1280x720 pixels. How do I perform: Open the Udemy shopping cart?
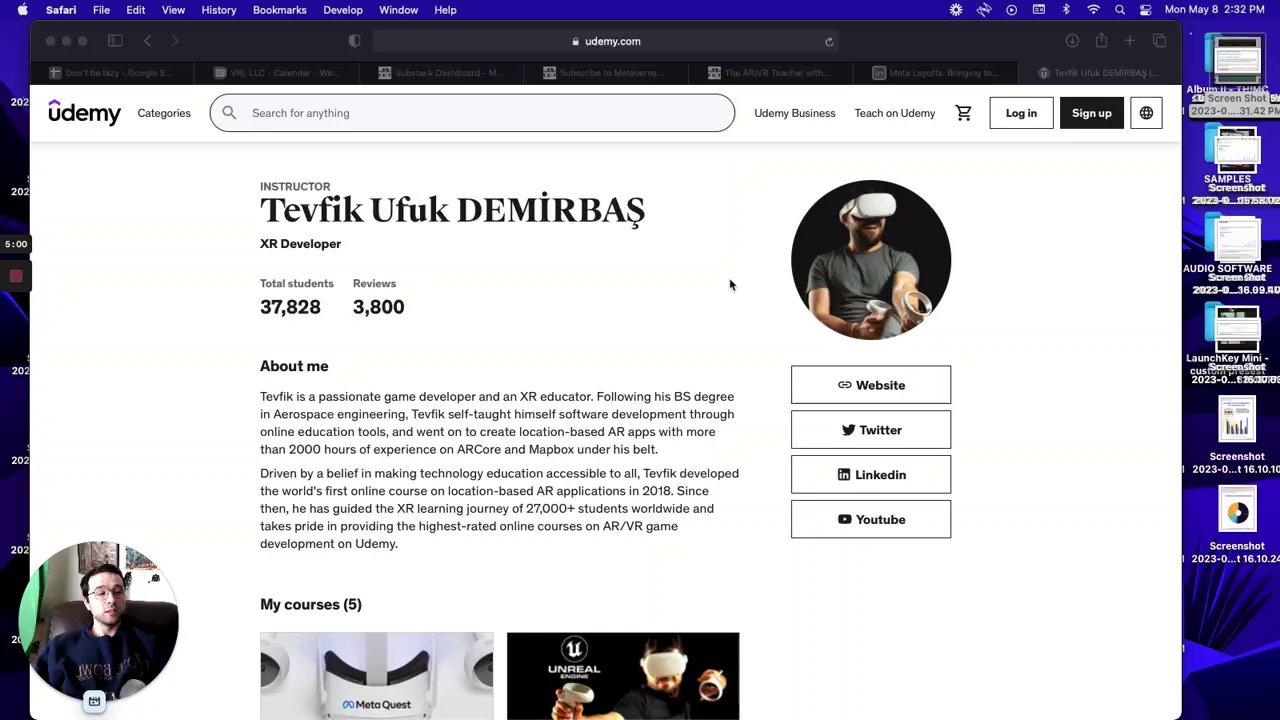963,113
